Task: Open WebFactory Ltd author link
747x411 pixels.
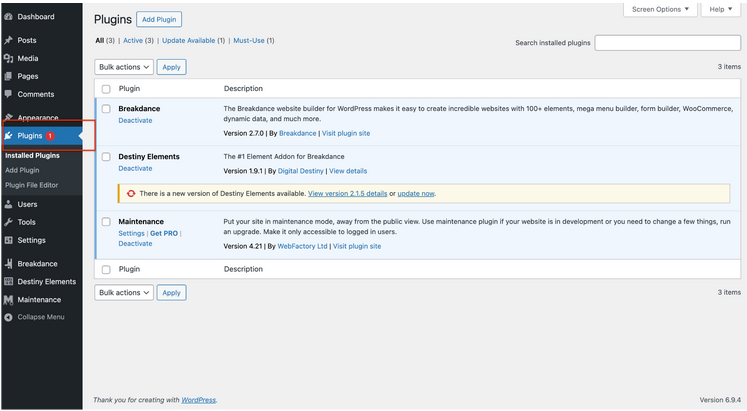Action: 303,246
